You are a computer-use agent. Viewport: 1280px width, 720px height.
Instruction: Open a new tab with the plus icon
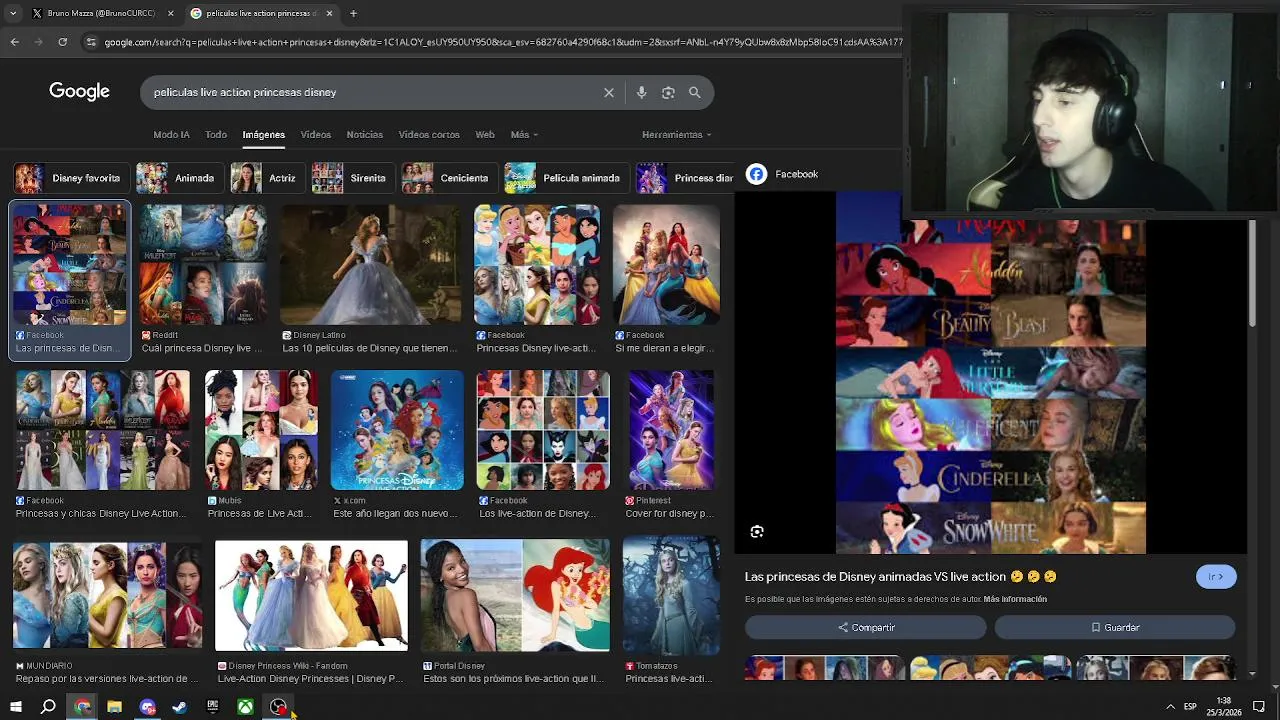(x=353, y=13)
